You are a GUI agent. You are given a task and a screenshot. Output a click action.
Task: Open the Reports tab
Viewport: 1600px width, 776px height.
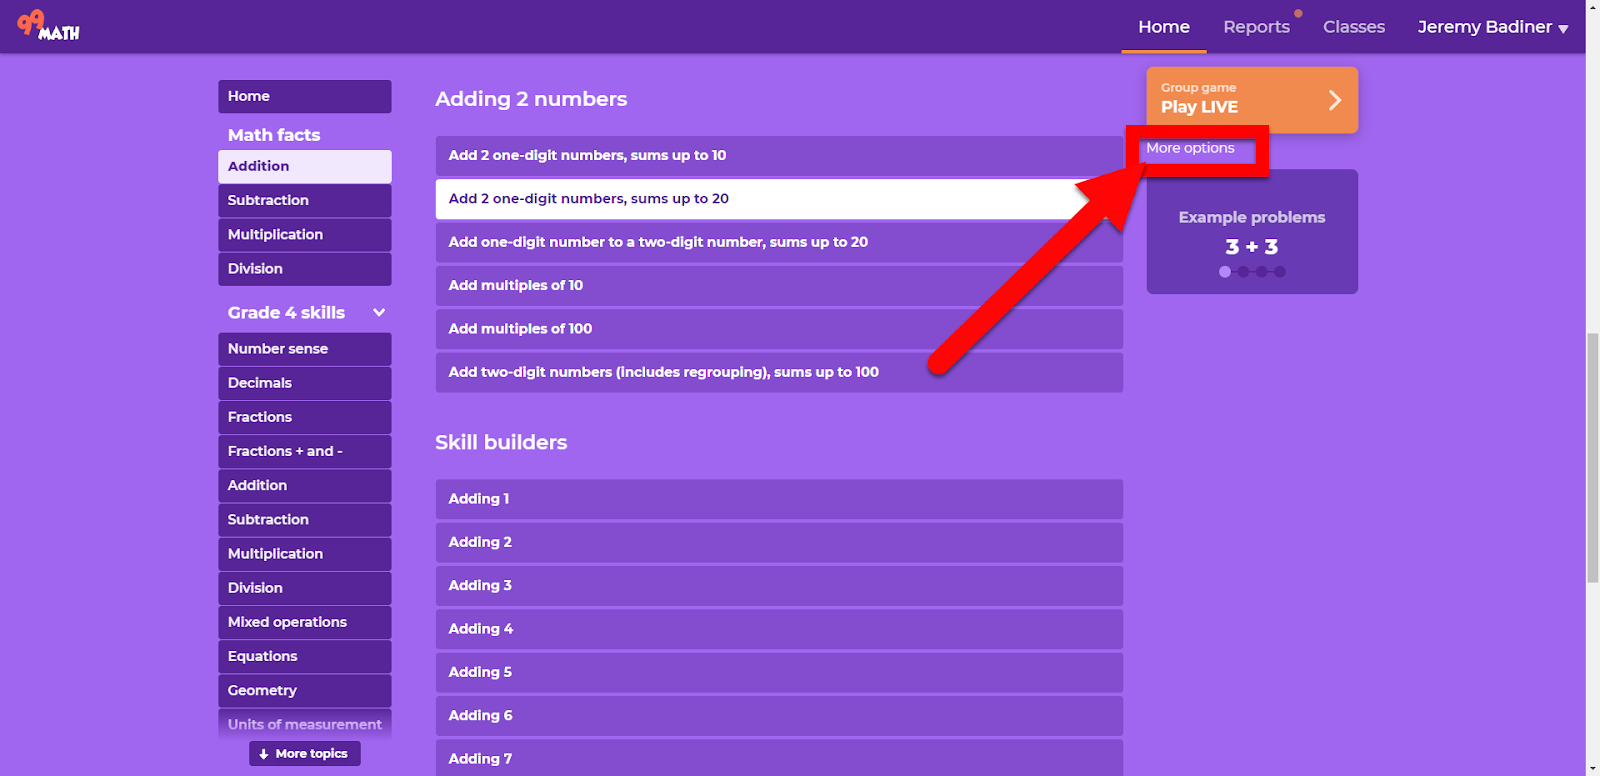pos(1256,27)
